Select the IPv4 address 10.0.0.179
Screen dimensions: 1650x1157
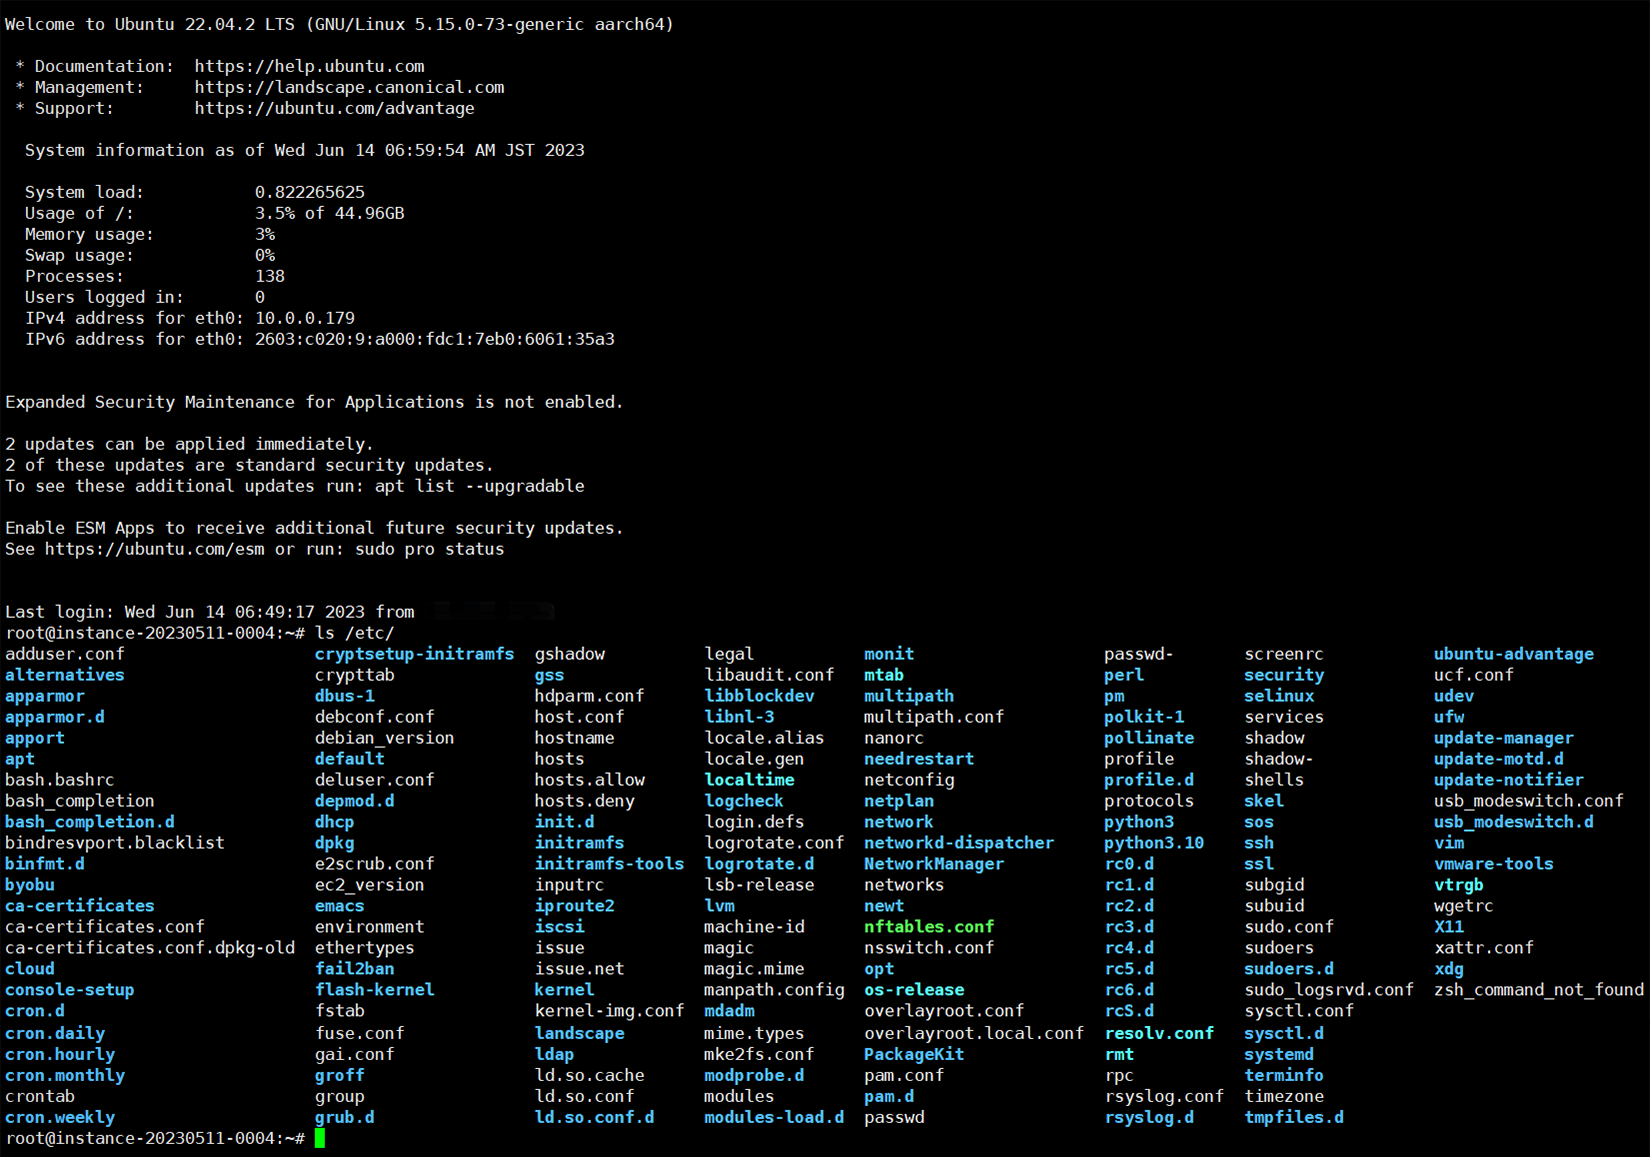304,318
